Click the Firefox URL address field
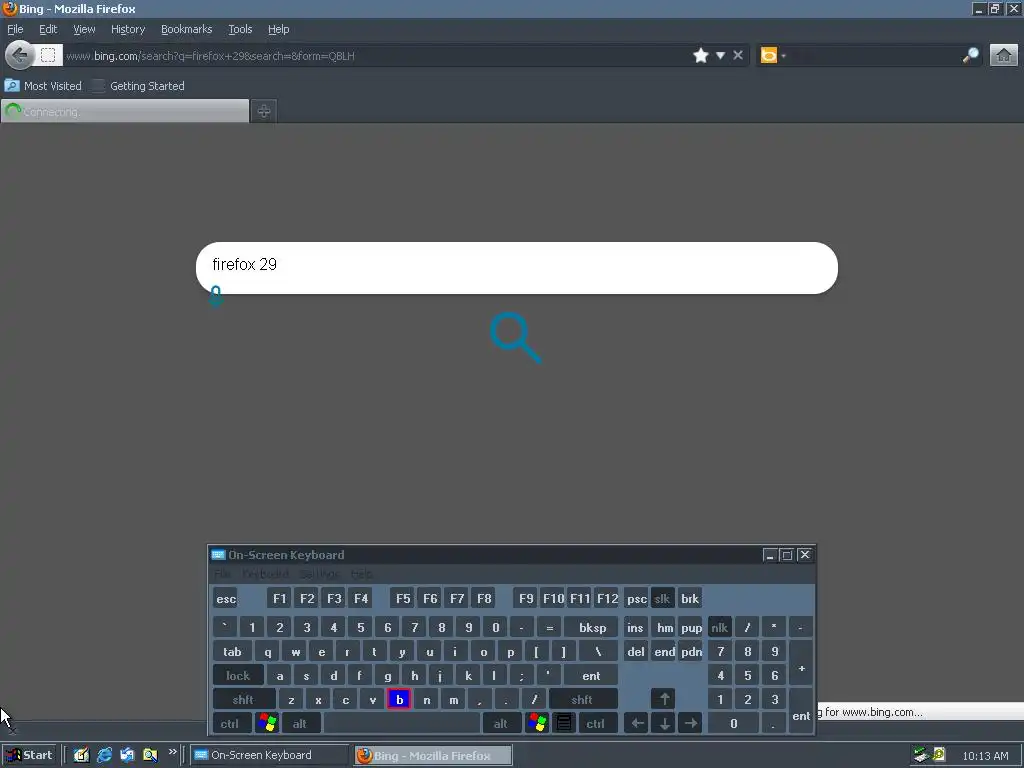Image resolution: width=1024 pixels, height=768 pixels. click(376, 56)
